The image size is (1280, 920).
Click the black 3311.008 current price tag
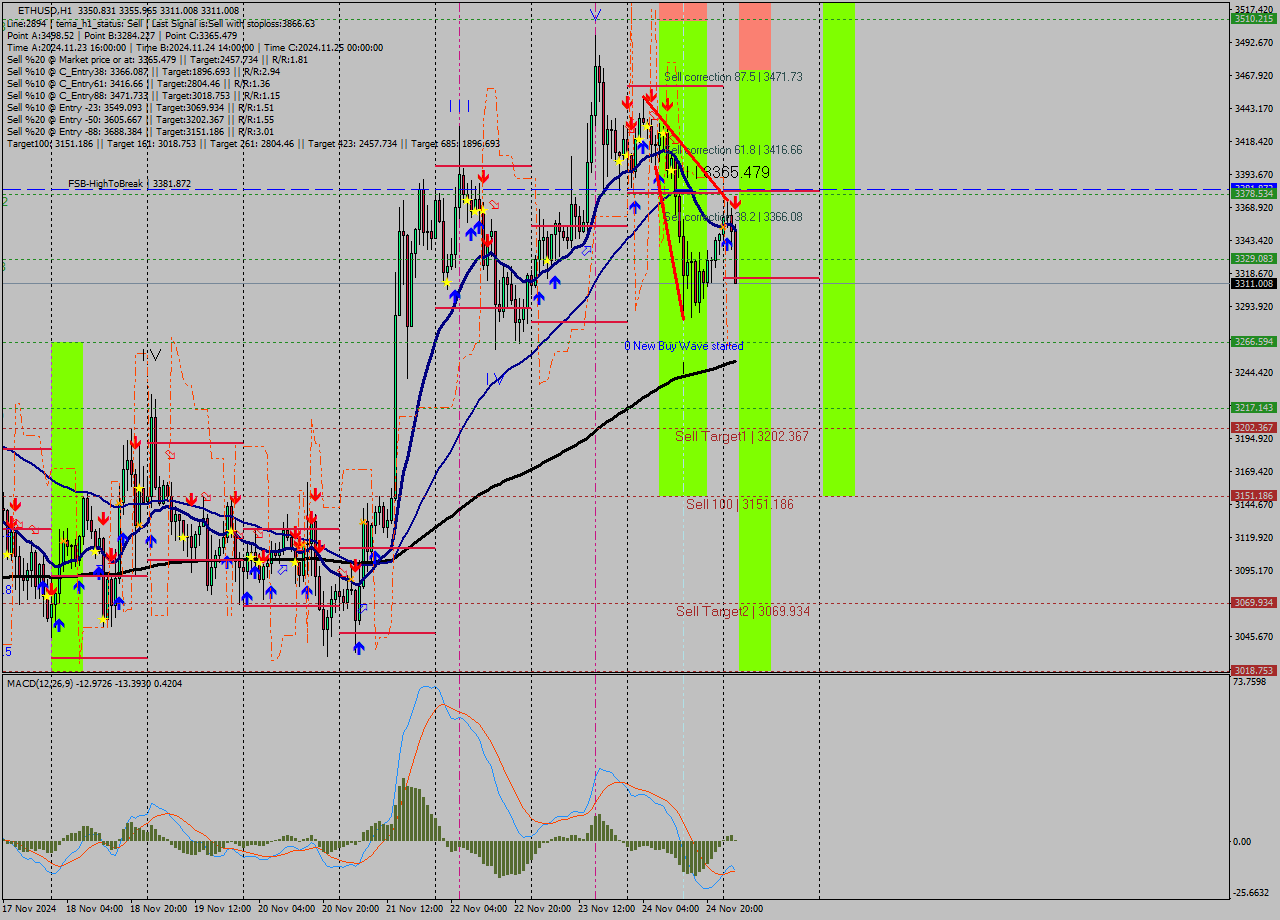point(1252,284)
